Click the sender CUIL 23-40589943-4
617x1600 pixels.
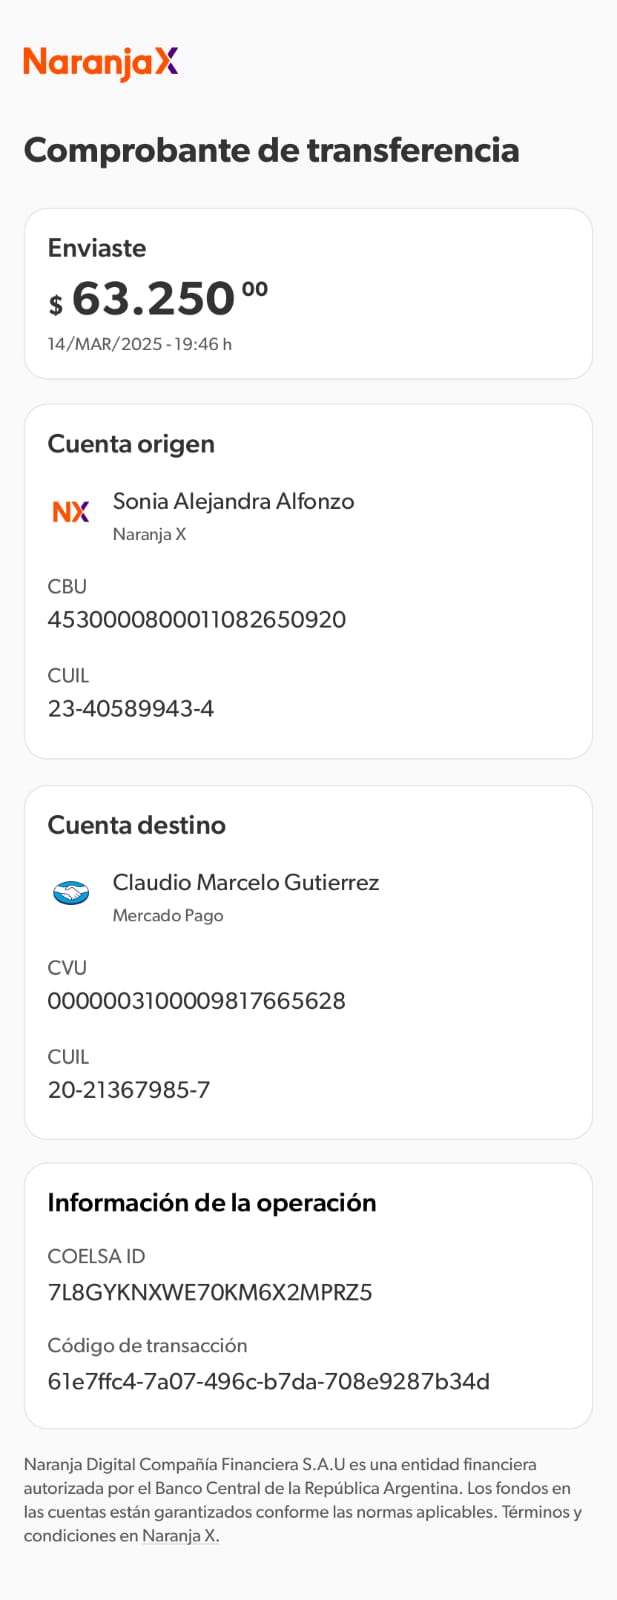pos(131,708)
